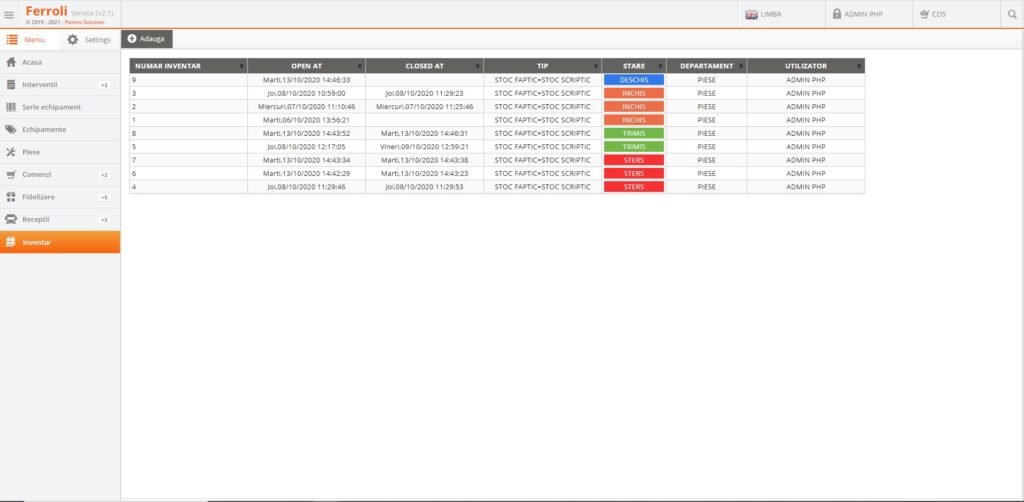Click the gift icon for Fidelizare
Viewport: 1024px width, 502px height.
11,197
